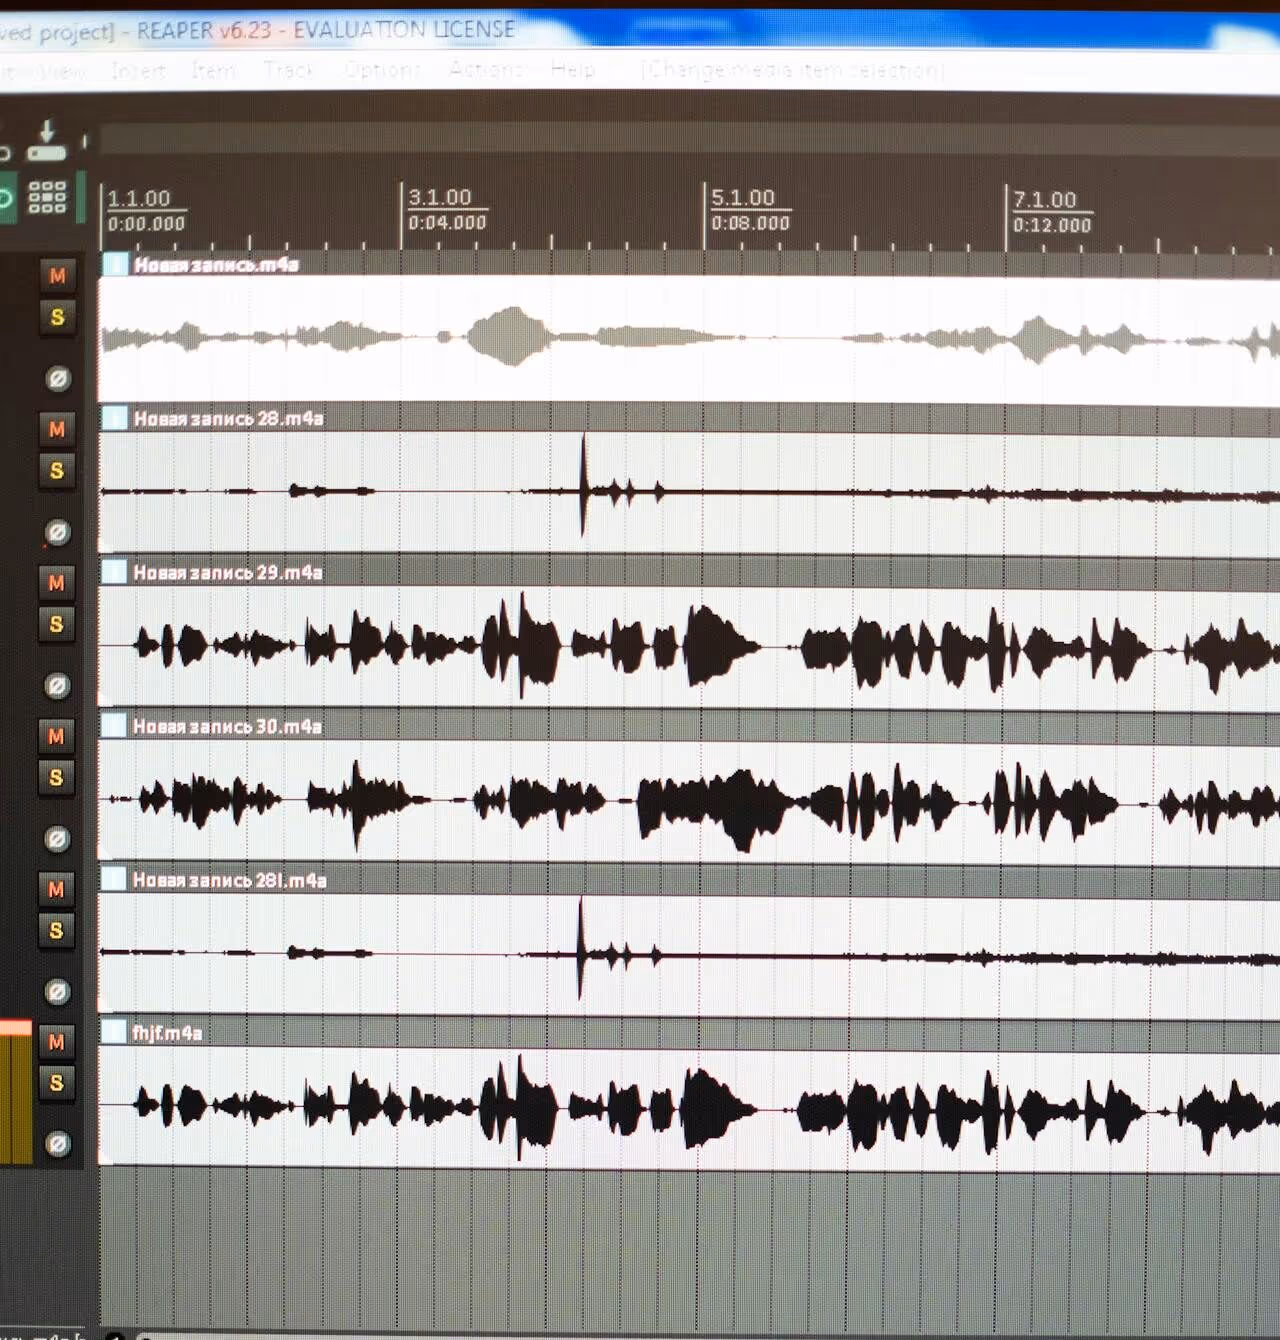
Task: Click the waveform of fhjf.m4a item
Action: pos(690,1106)
